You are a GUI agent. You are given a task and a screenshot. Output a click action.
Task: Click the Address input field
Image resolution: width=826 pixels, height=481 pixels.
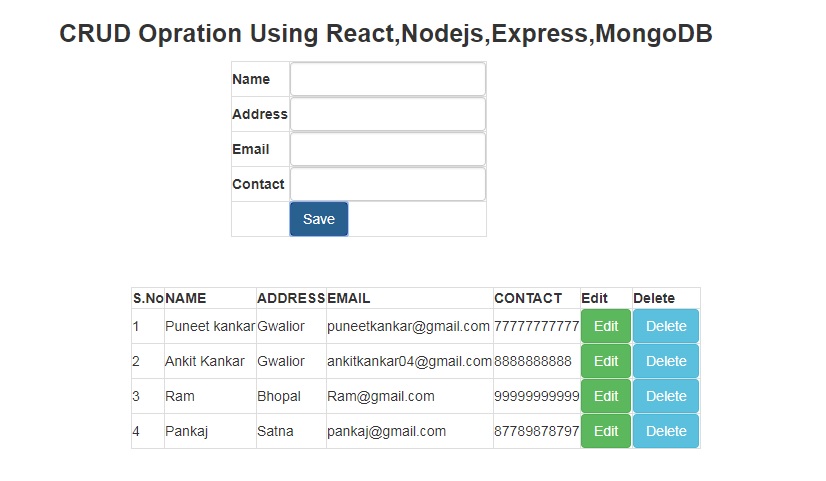[x=387, y=114]
